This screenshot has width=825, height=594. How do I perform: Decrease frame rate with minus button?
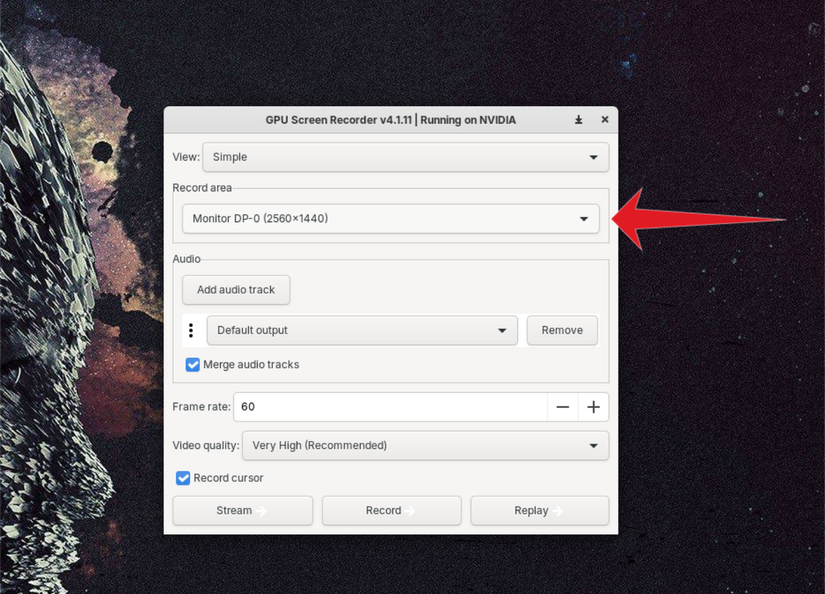point(562,407)
